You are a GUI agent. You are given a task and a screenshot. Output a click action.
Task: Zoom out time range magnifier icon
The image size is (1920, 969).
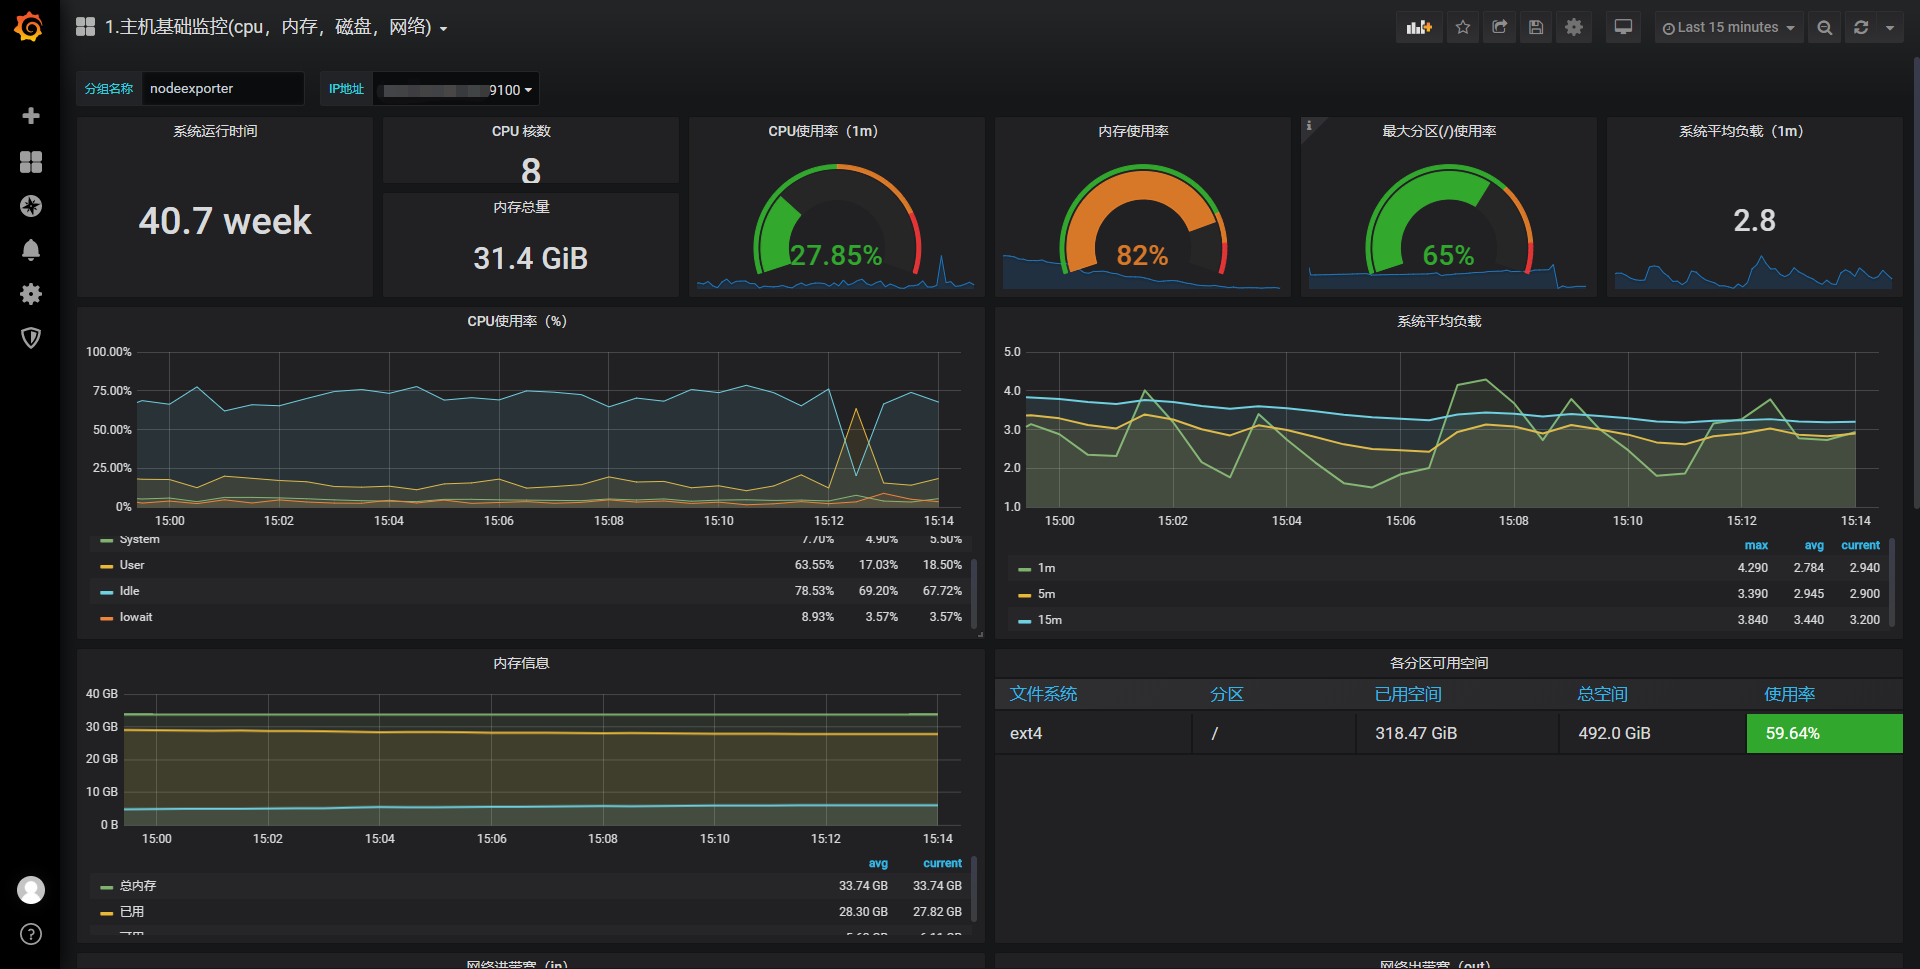[x=1825, y=28]
